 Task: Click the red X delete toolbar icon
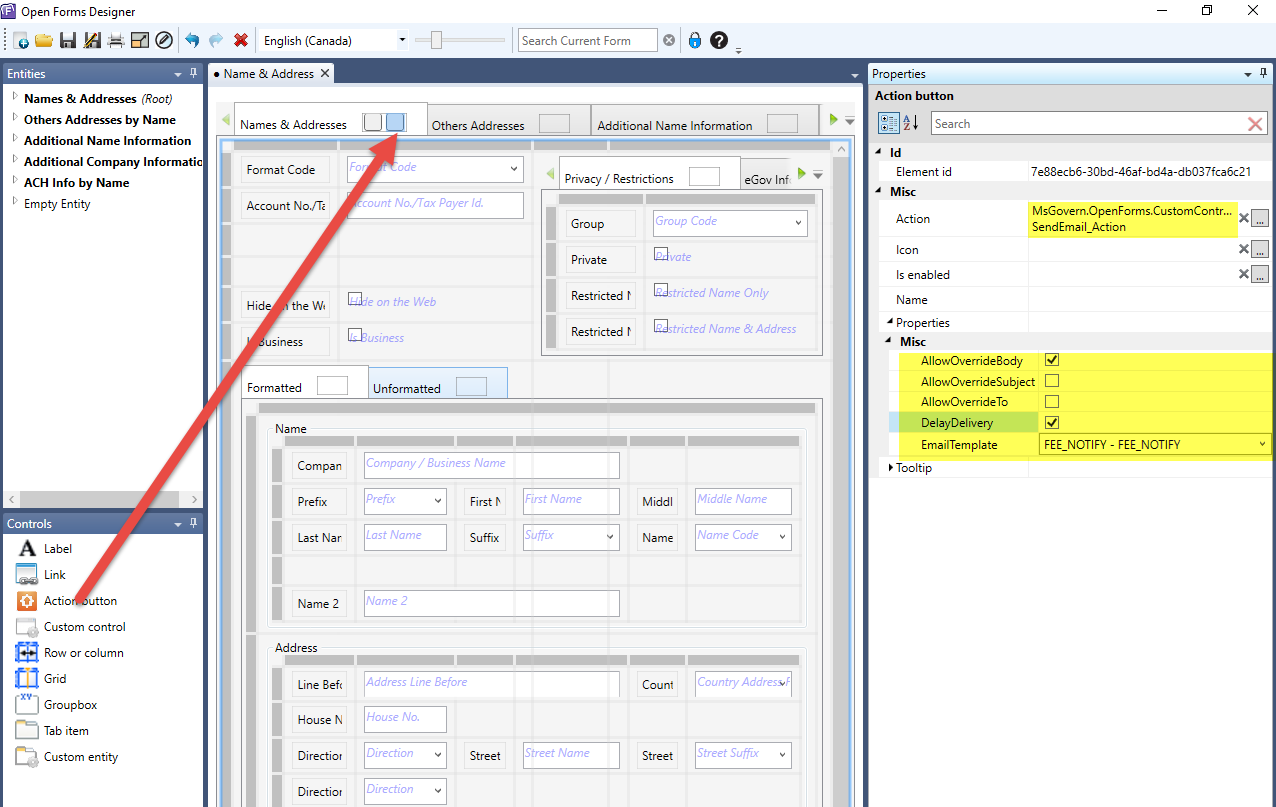click(241, 41)
